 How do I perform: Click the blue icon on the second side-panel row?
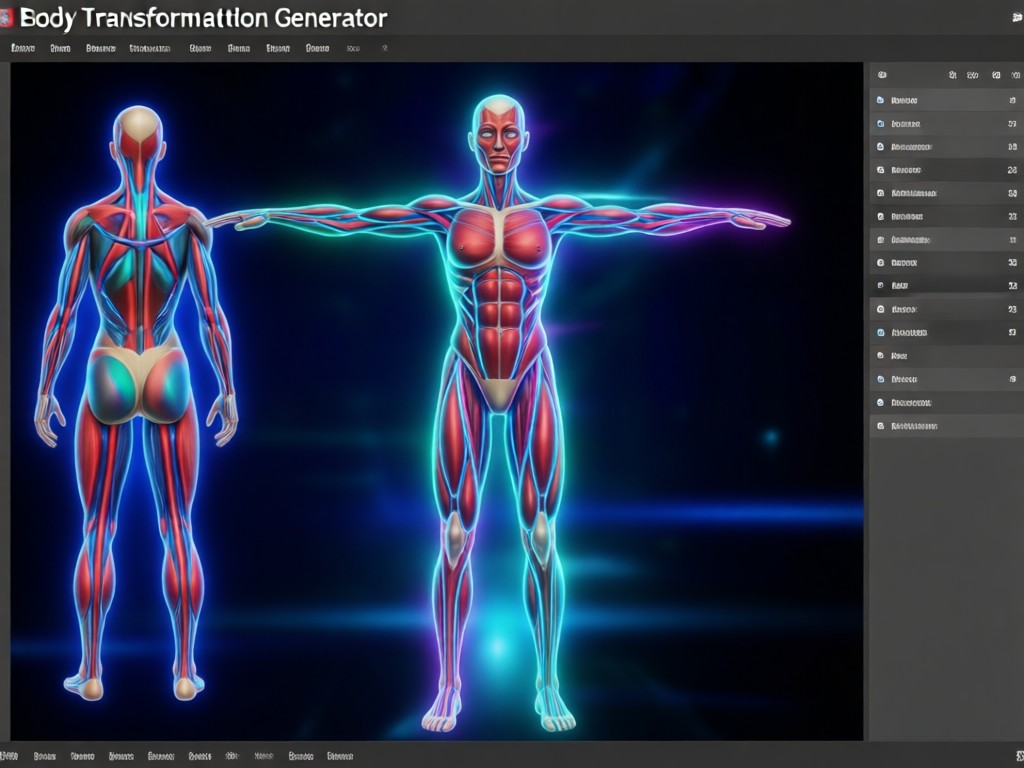pyautogui.click(x=880, y=123)
